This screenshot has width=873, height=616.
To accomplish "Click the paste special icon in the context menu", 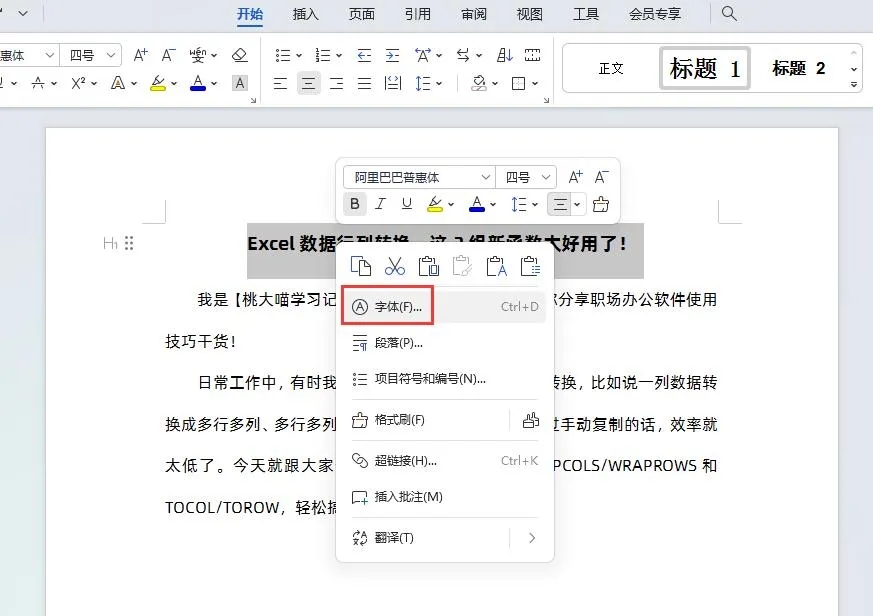I will 530,266.
